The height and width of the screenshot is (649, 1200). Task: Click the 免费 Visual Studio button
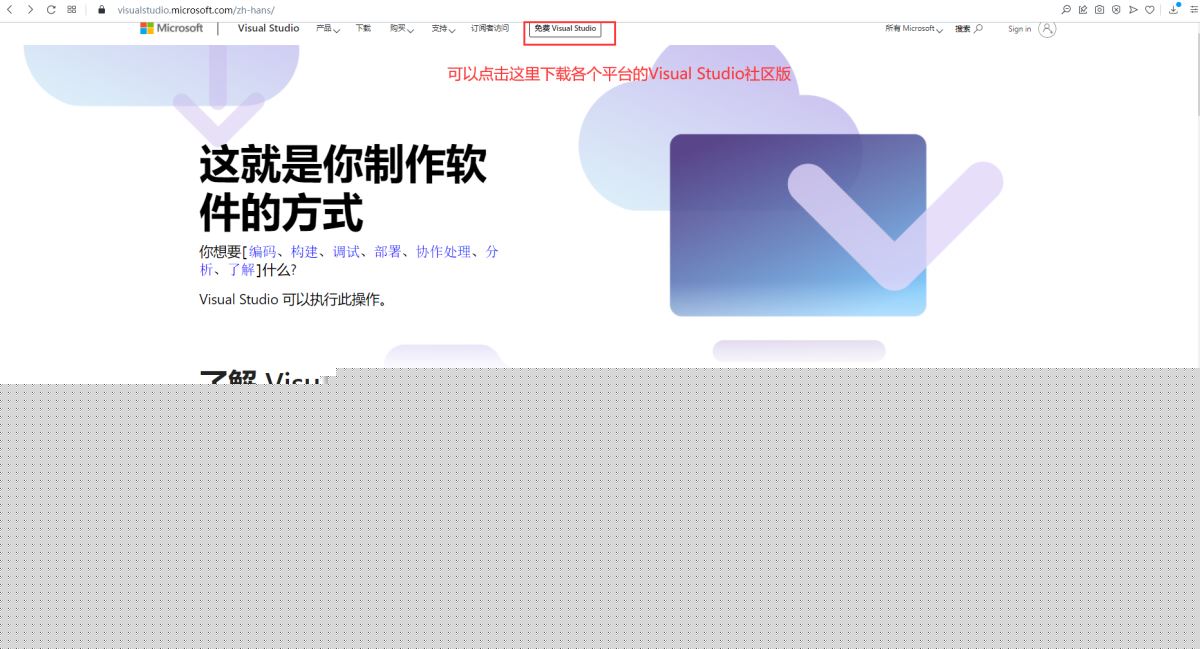point(565,29)
